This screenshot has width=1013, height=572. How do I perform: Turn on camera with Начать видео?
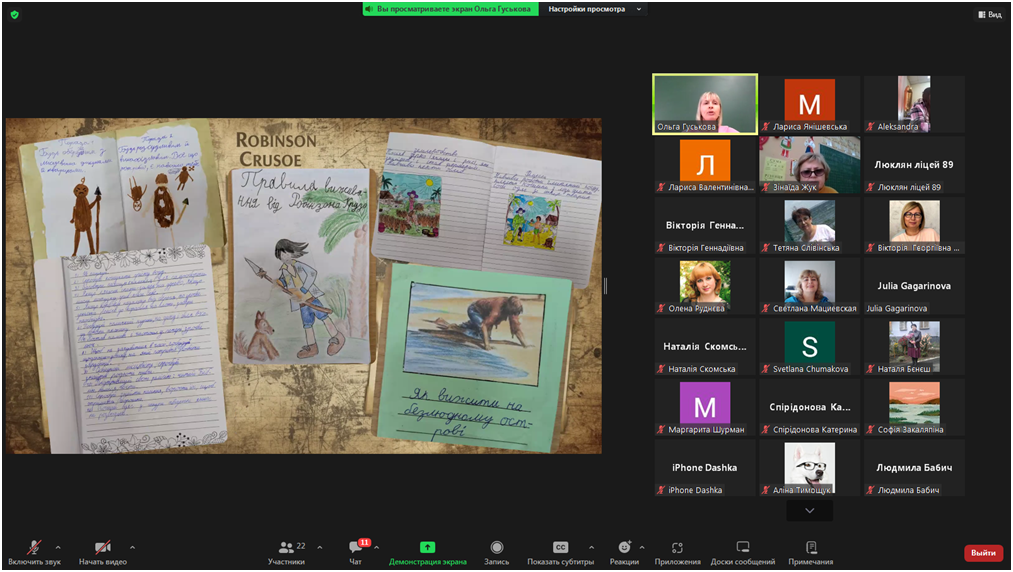102,548
